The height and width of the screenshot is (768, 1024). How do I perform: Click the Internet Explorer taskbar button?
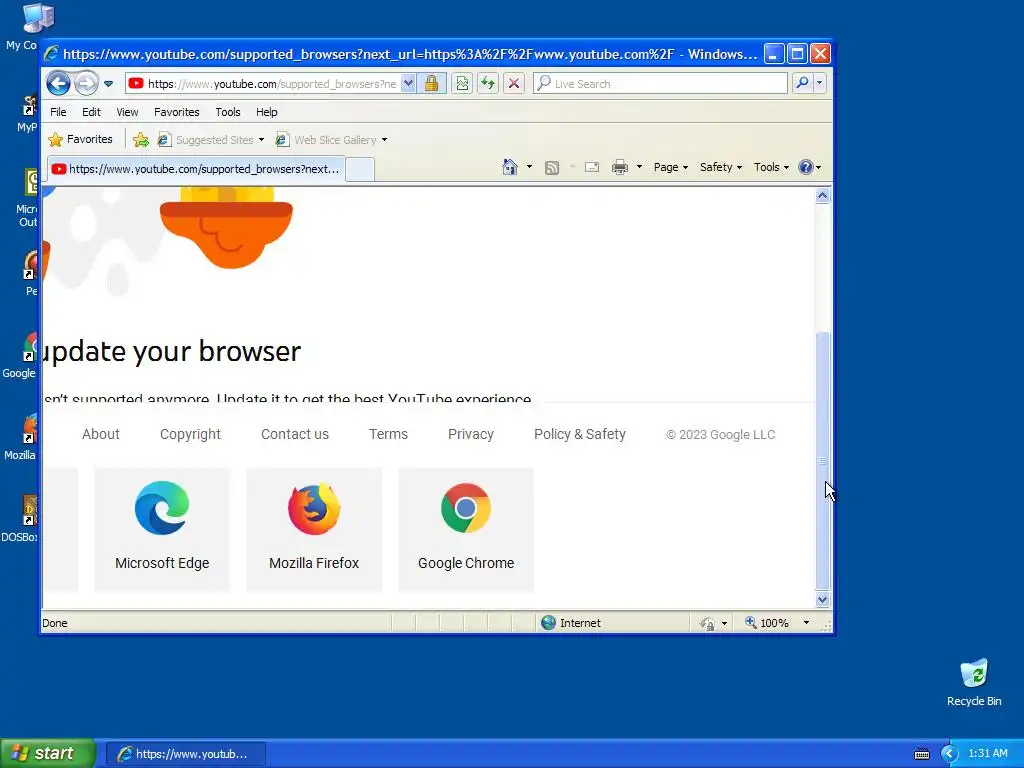click(185, 754)
